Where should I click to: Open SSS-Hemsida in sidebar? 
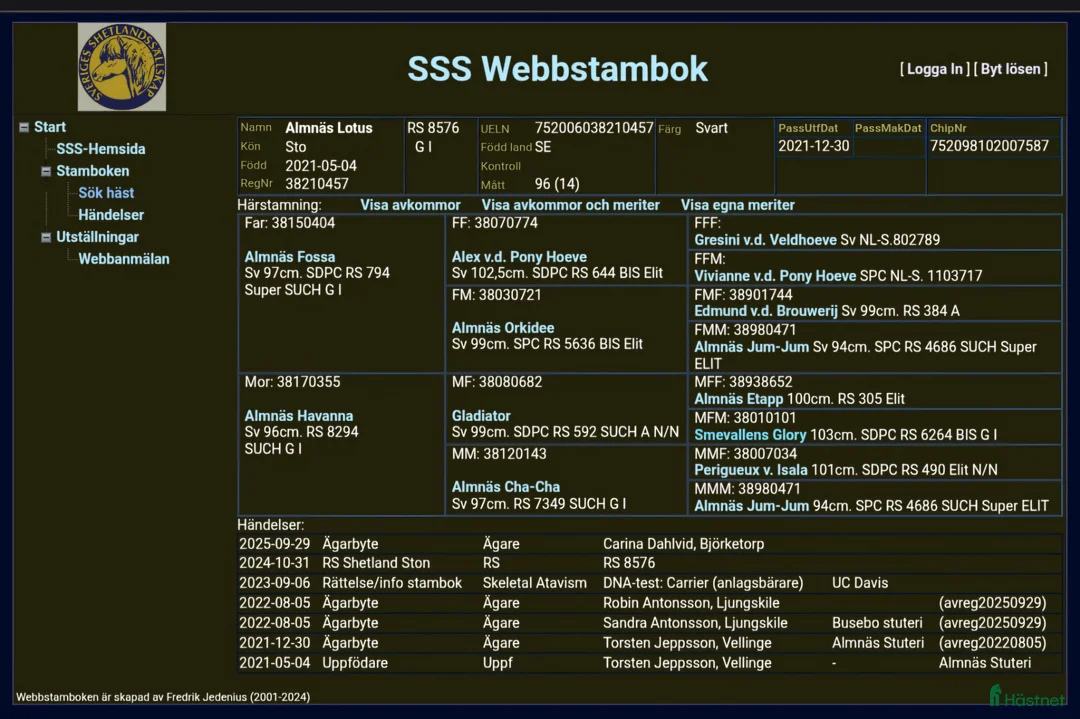click(101, 149)
